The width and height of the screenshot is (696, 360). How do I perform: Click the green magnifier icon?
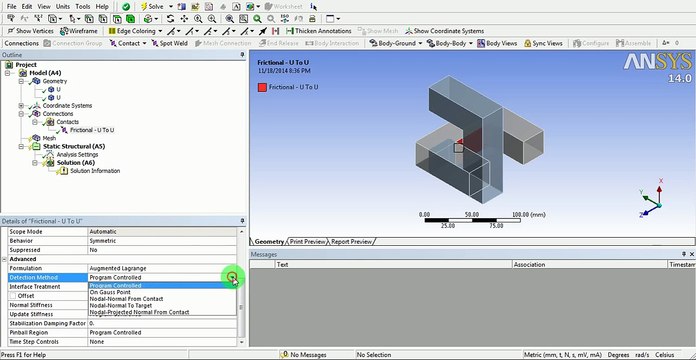[257, 19]
